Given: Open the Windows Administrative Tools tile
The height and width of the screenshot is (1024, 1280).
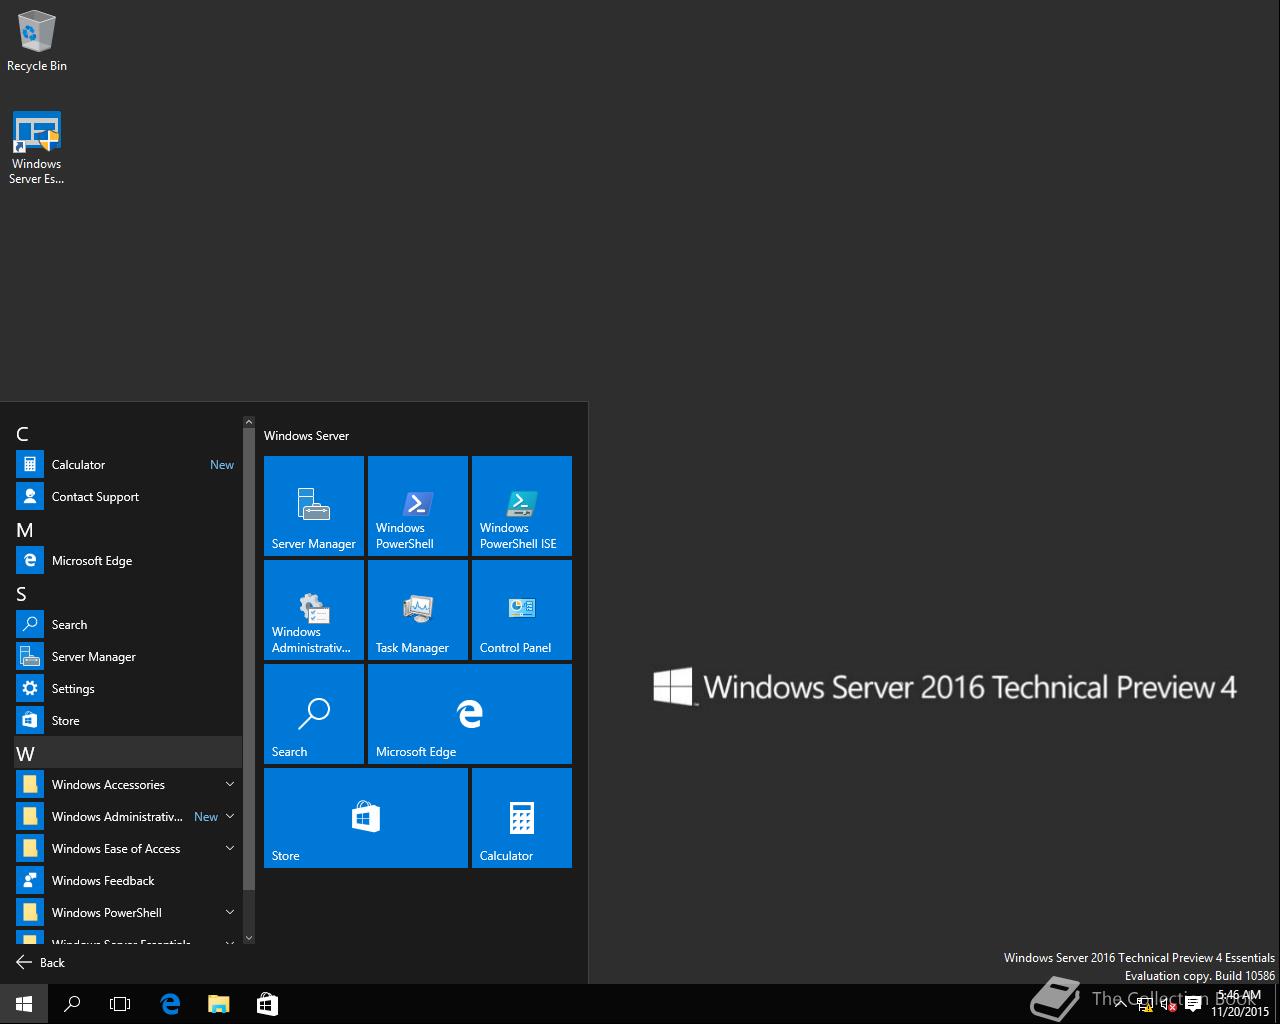Looking at the screenshot, I should pyautogui.click(x=314, y=610).
